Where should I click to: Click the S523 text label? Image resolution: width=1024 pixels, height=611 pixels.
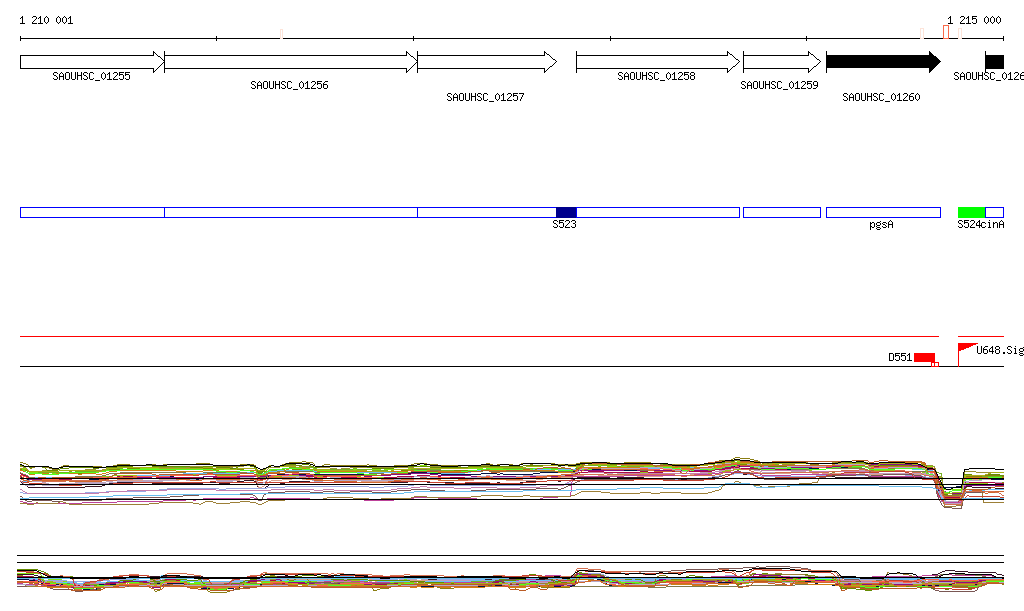coord(564,225)
